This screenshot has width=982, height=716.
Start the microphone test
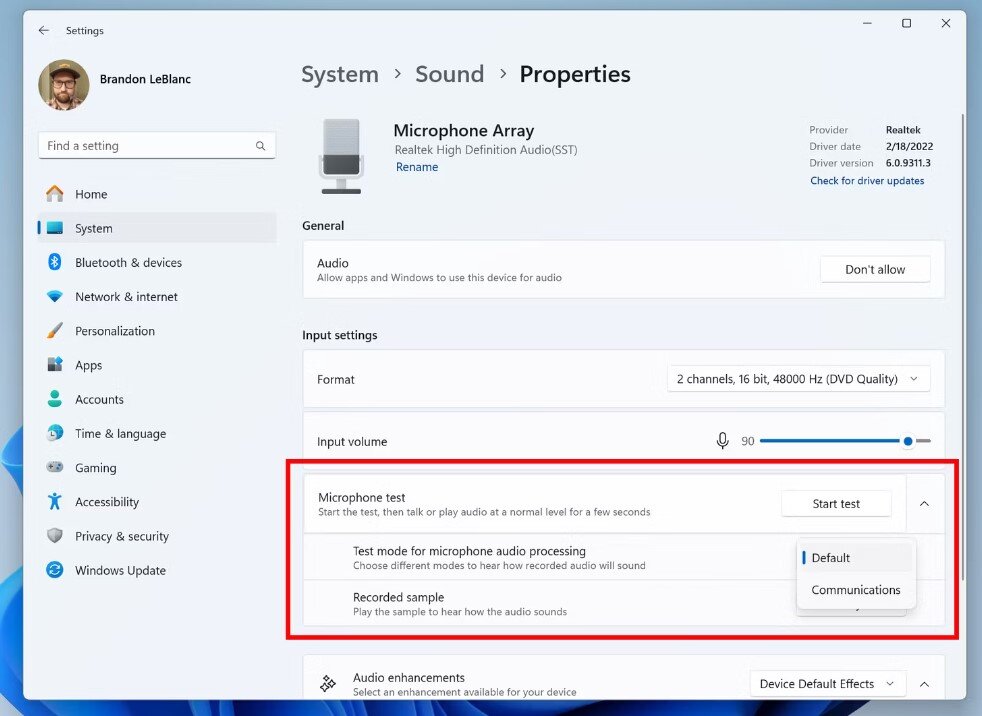click(836, 503)
